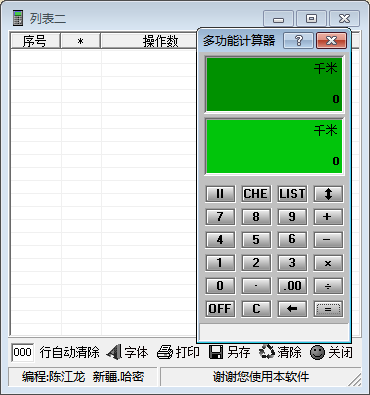Screen dimensions: 370x395
Task: Click the divide operator key
Action: [x=328, y=286]
